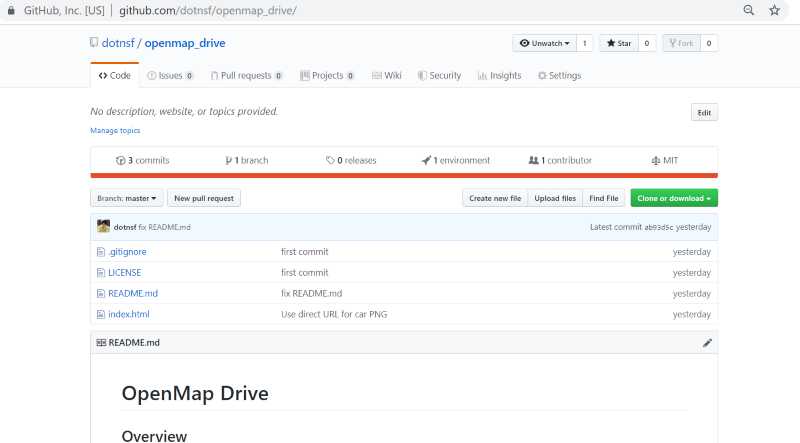Bookmark page with the star icon
The image size is (800, 443).
(x=774, y=10)
